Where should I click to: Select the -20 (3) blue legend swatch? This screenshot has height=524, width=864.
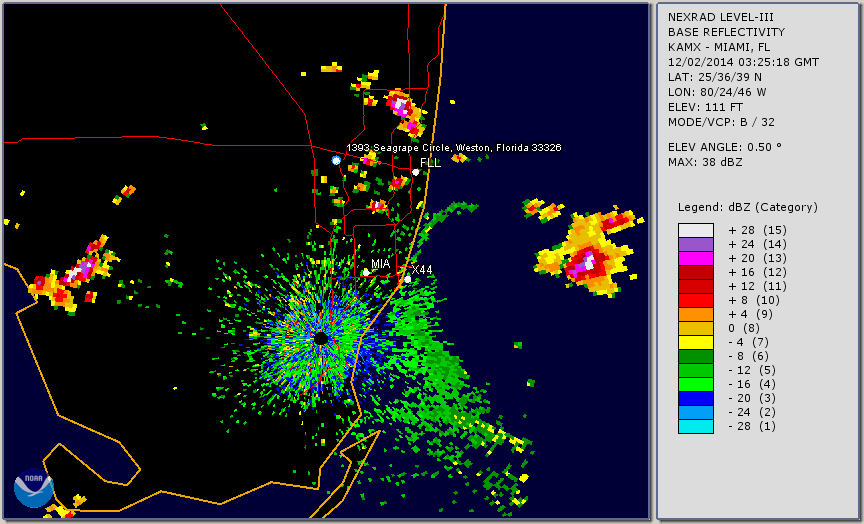pyautogui.click(x=696, y=398)
